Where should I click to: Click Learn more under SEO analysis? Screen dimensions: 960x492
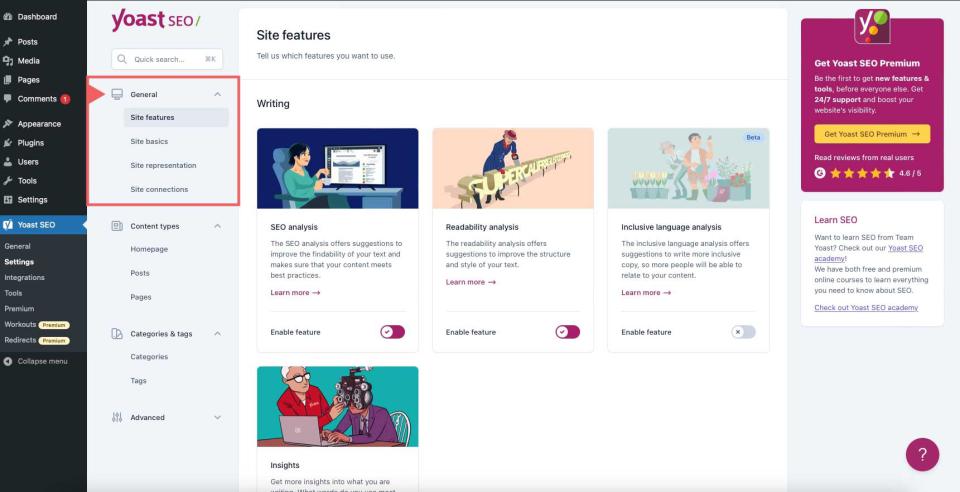(295, 293)
